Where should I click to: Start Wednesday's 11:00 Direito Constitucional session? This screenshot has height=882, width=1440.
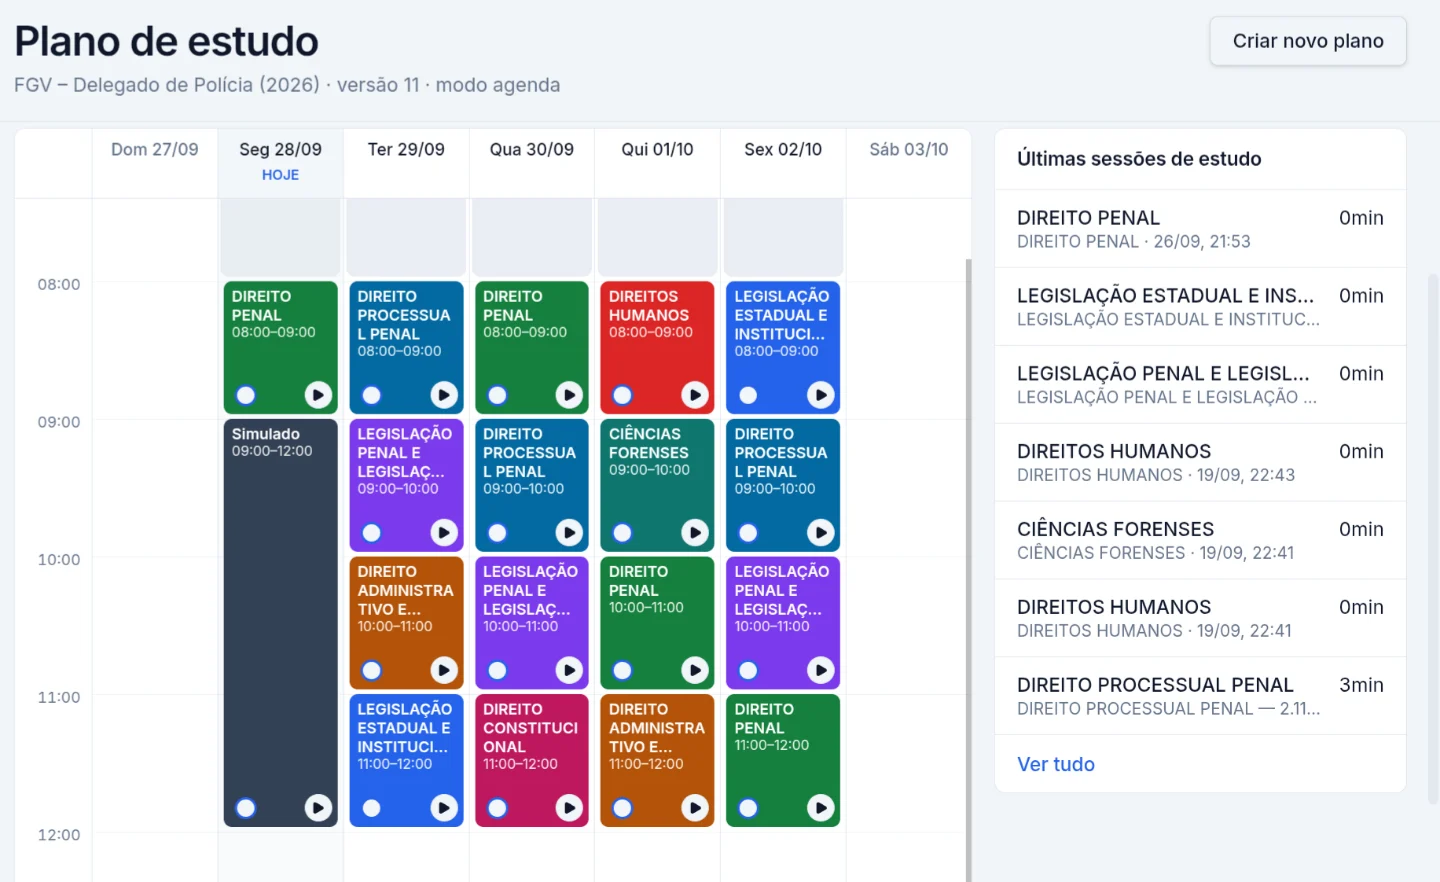coord(569,808)
